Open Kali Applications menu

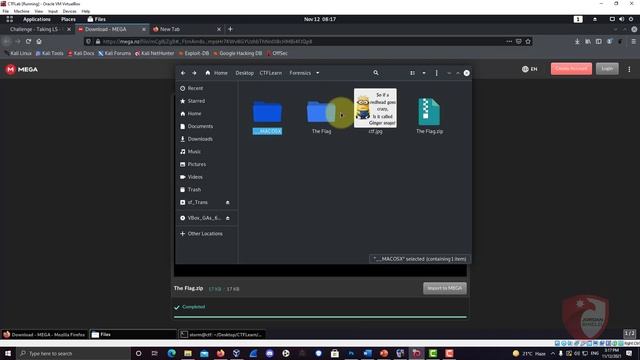point(36,19)
